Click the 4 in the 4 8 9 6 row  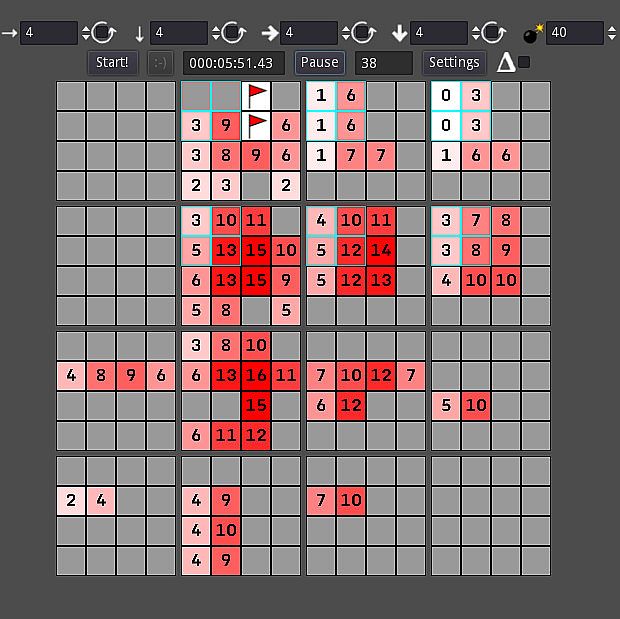coord(71,376)
